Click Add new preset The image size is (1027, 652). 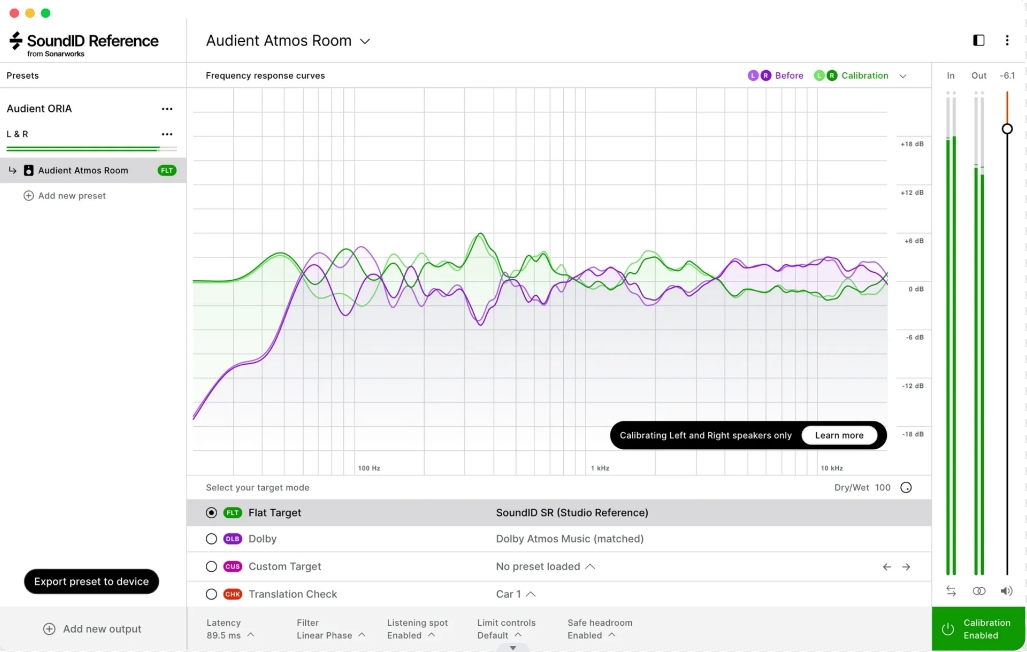64,196
